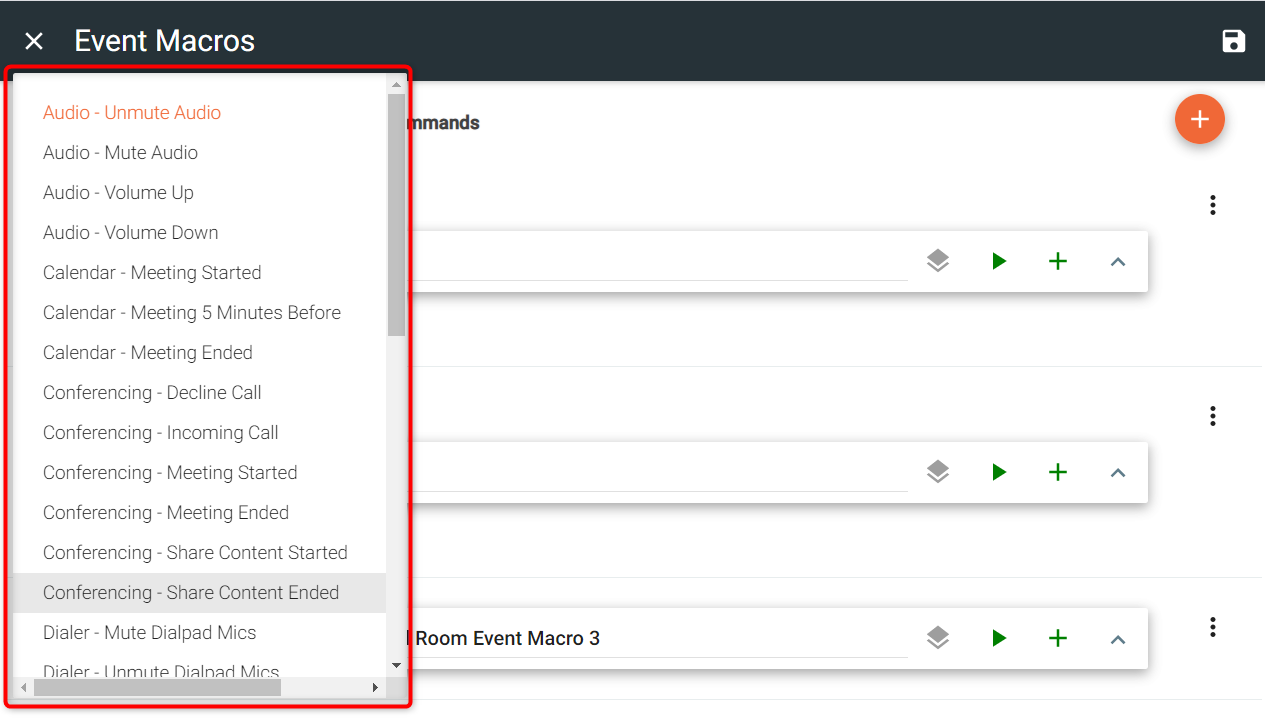Play Room Event Macro 3
The height and width of the screenshot is (725, 1265).
pos(998,638)
